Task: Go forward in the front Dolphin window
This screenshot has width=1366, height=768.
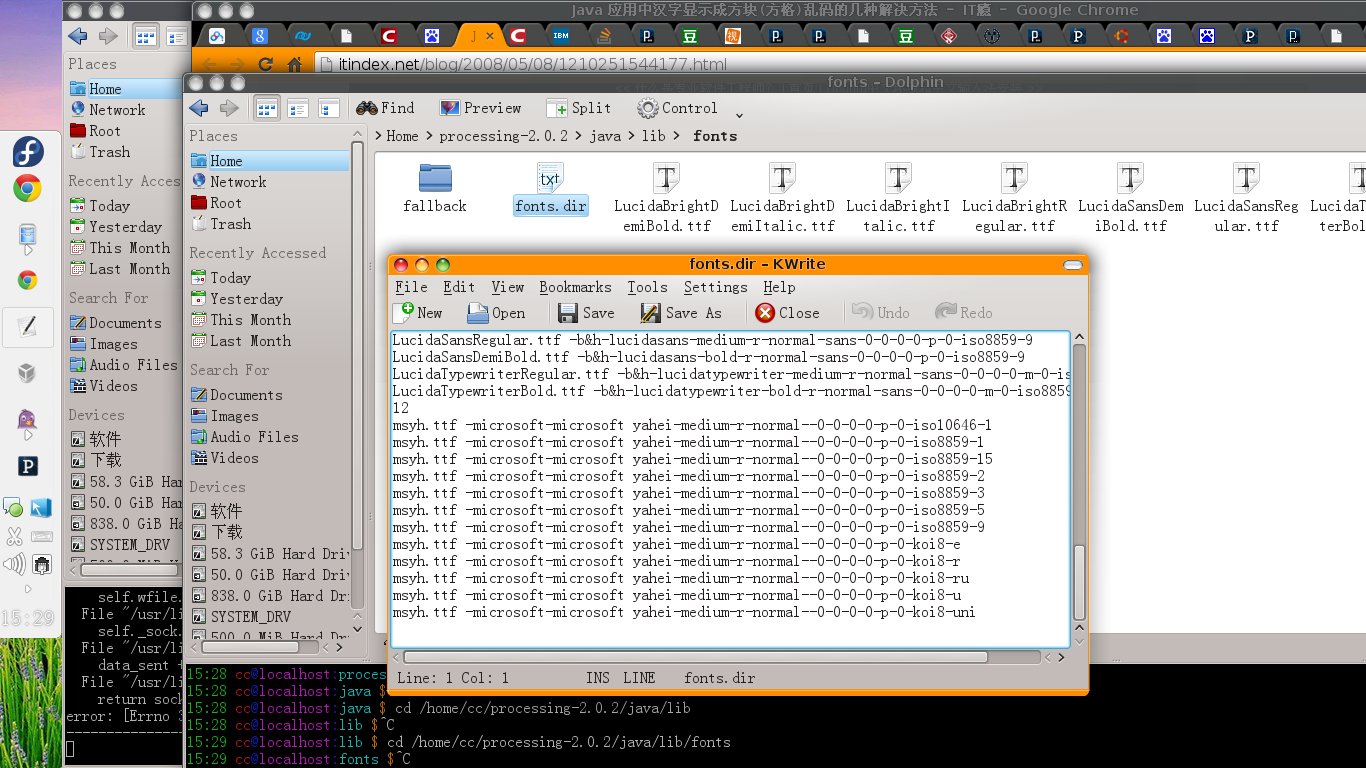Action: coord(230,108)
